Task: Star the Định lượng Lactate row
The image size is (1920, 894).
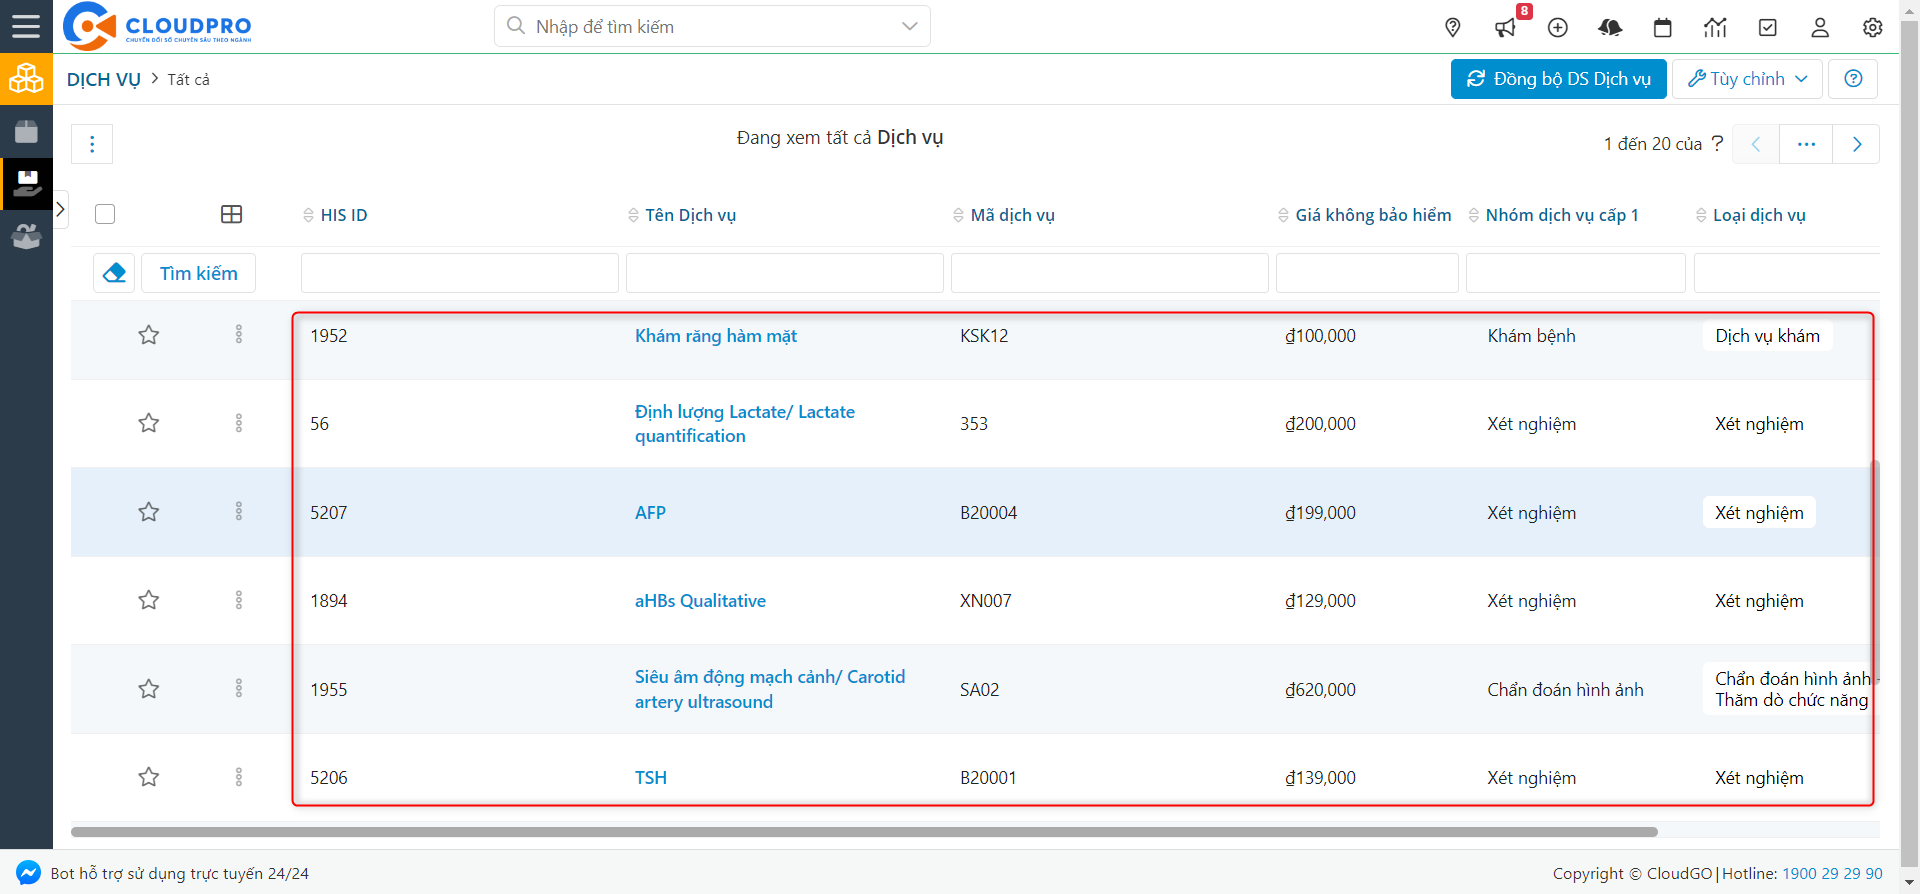Action: (149, 423)
